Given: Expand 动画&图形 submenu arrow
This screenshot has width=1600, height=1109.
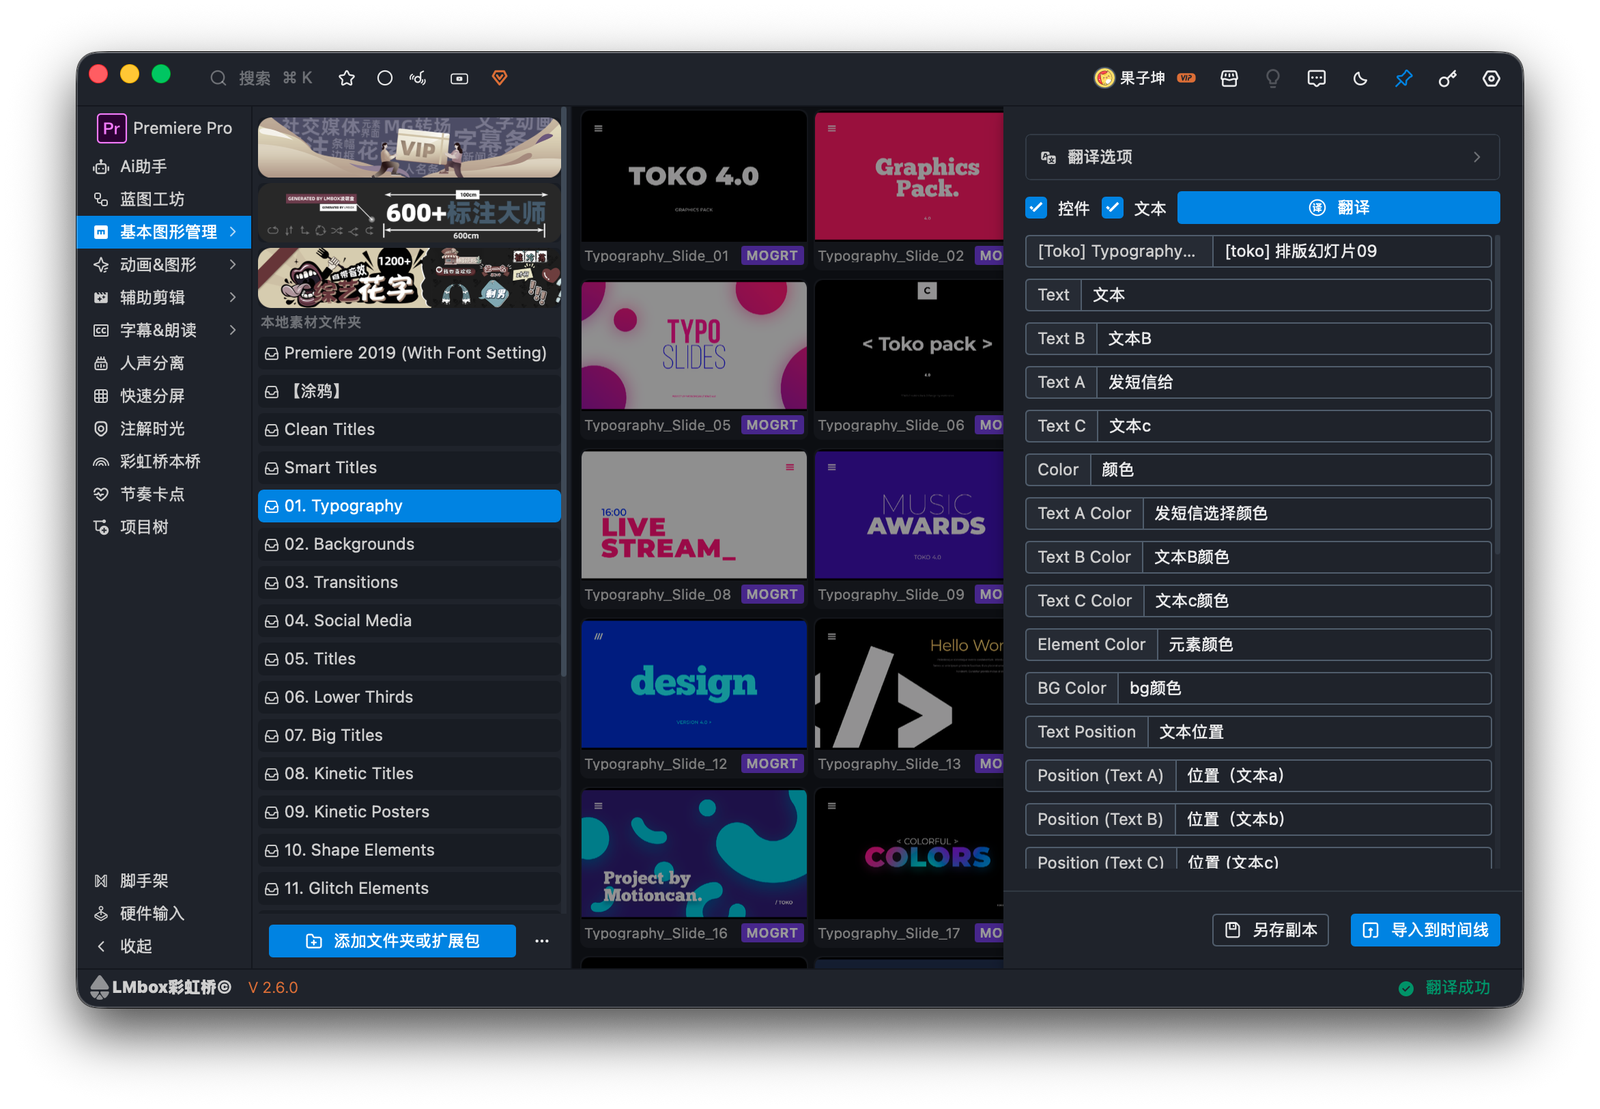Looking at the screenshot, I should point(233,265).
